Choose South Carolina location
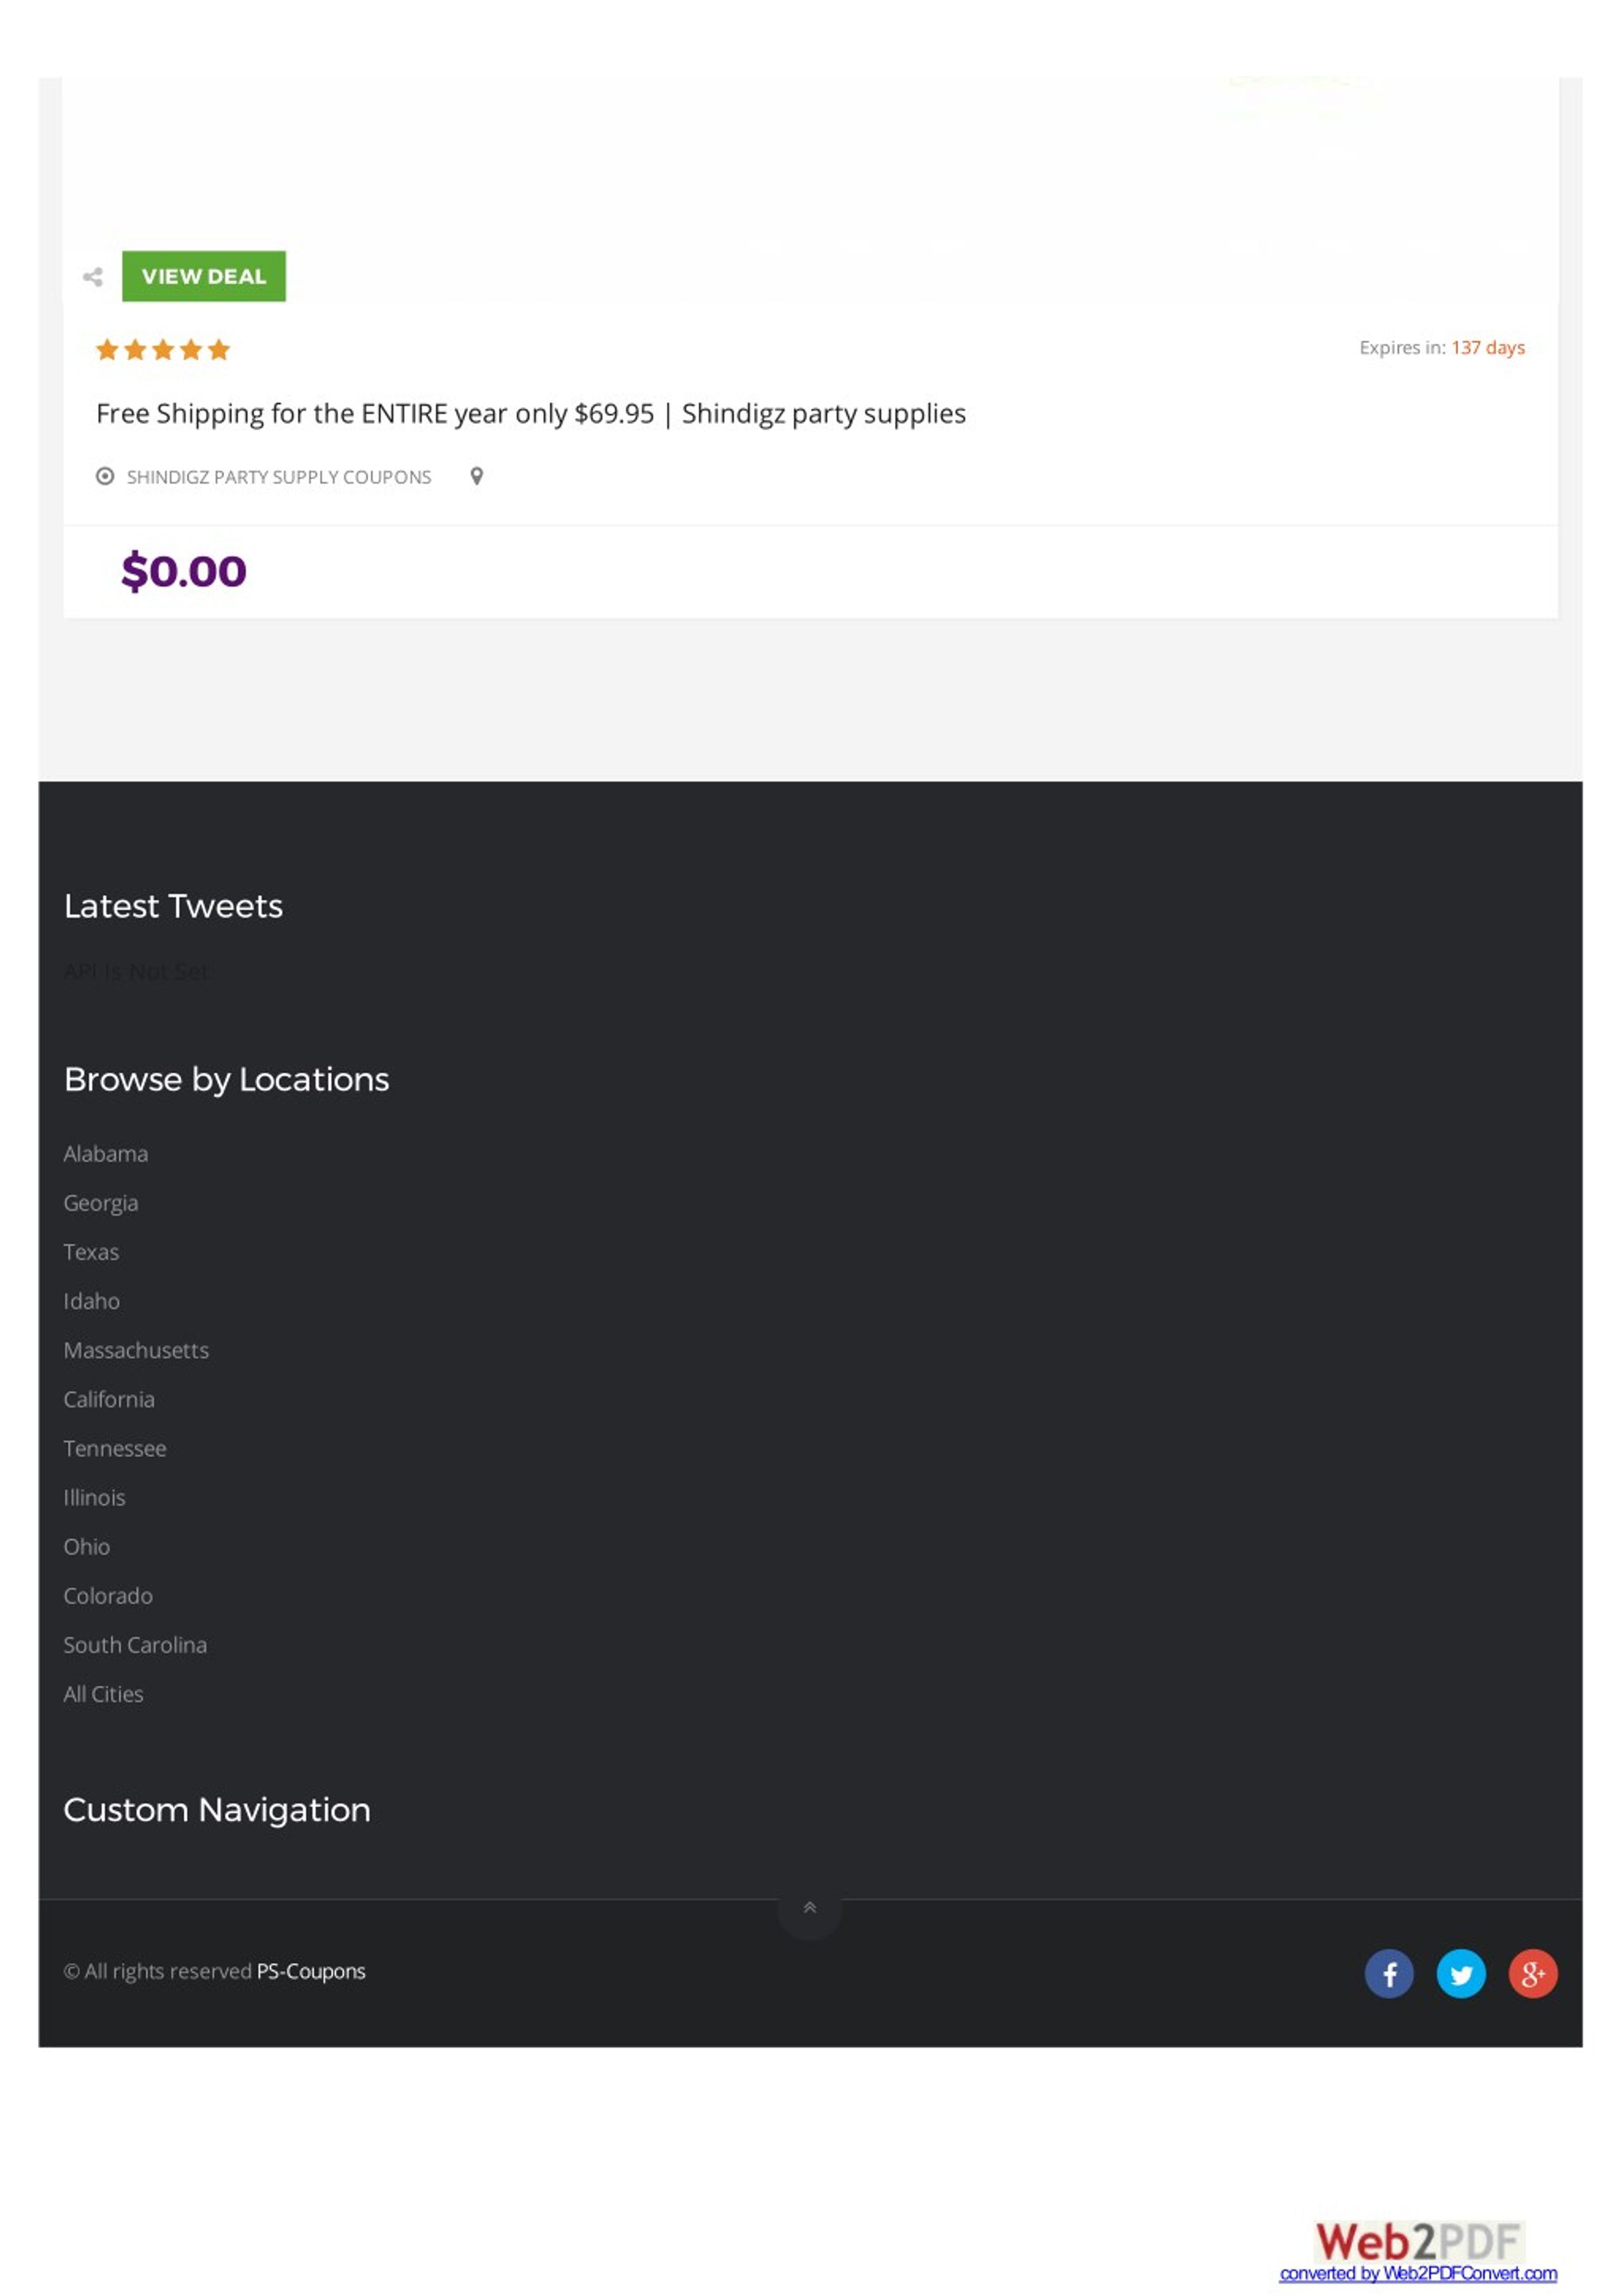 click(135, 1644)
